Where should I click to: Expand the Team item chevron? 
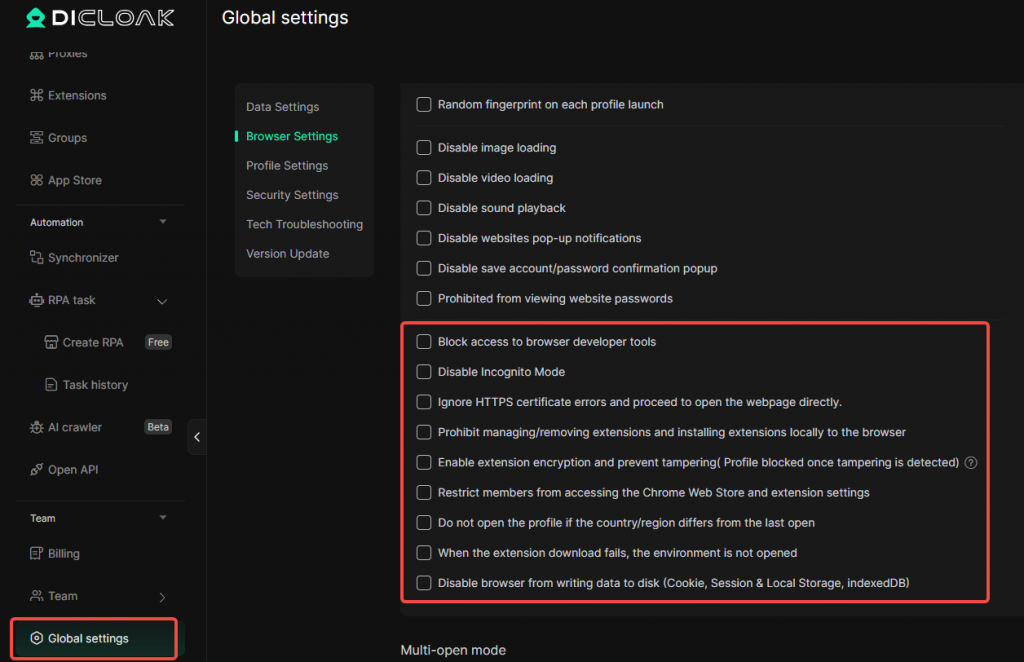pyautogui.click(x=163, y=597)
